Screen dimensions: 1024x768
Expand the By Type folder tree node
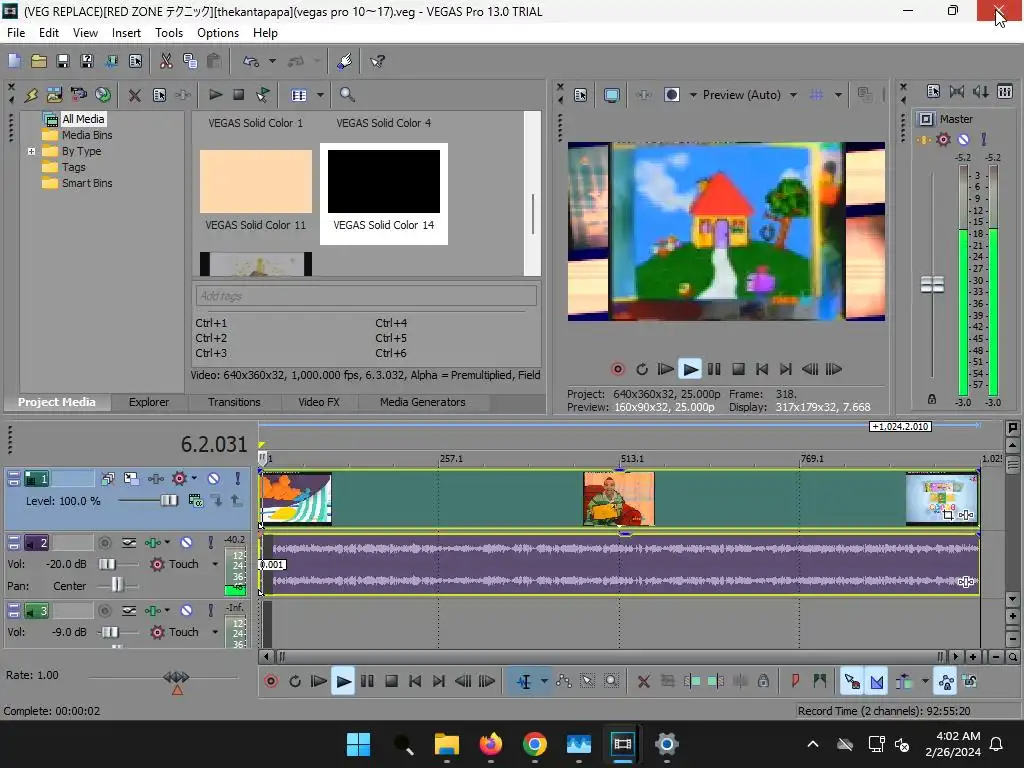point(31,151)
